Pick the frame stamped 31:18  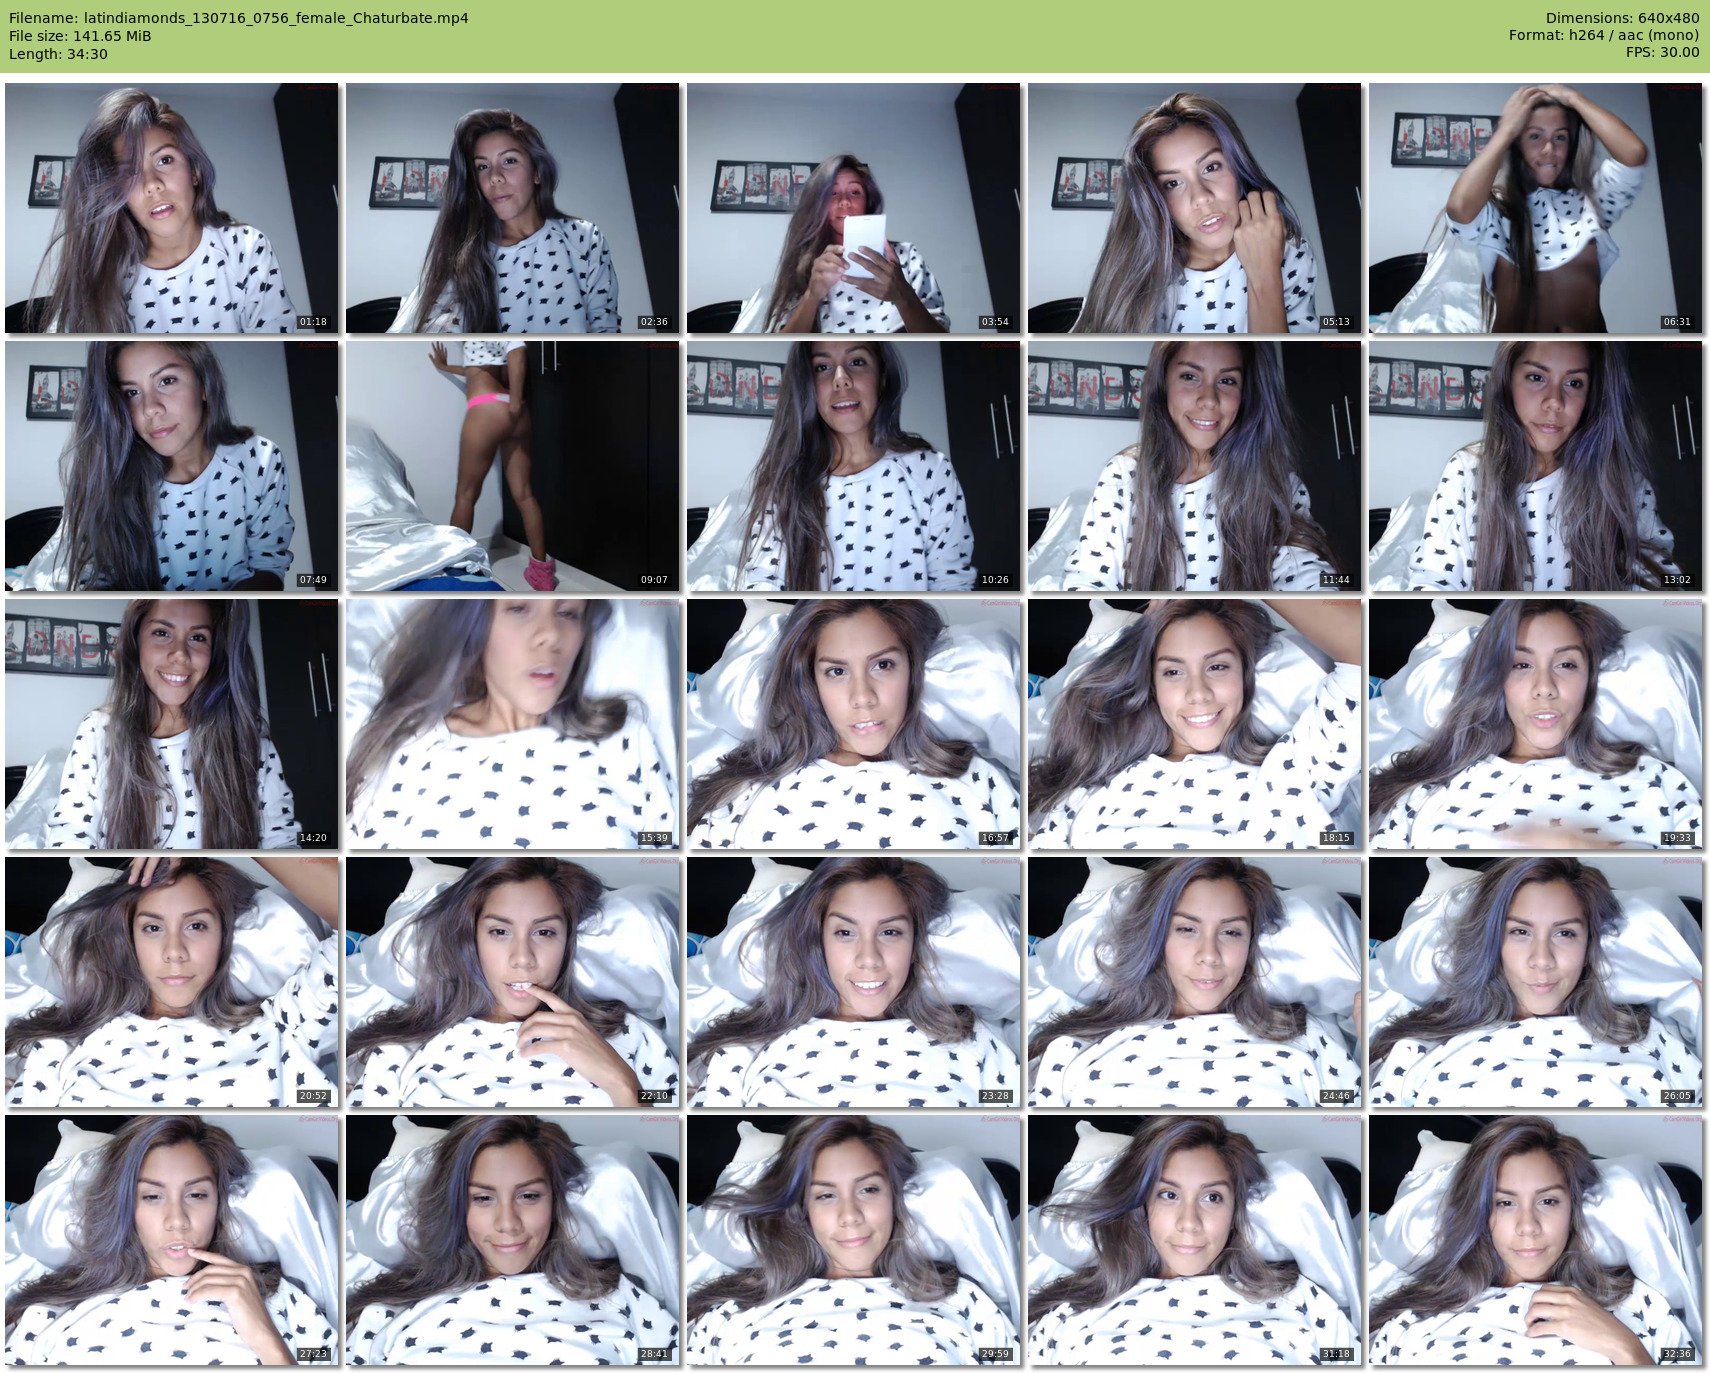(x=1194, y=1240)
